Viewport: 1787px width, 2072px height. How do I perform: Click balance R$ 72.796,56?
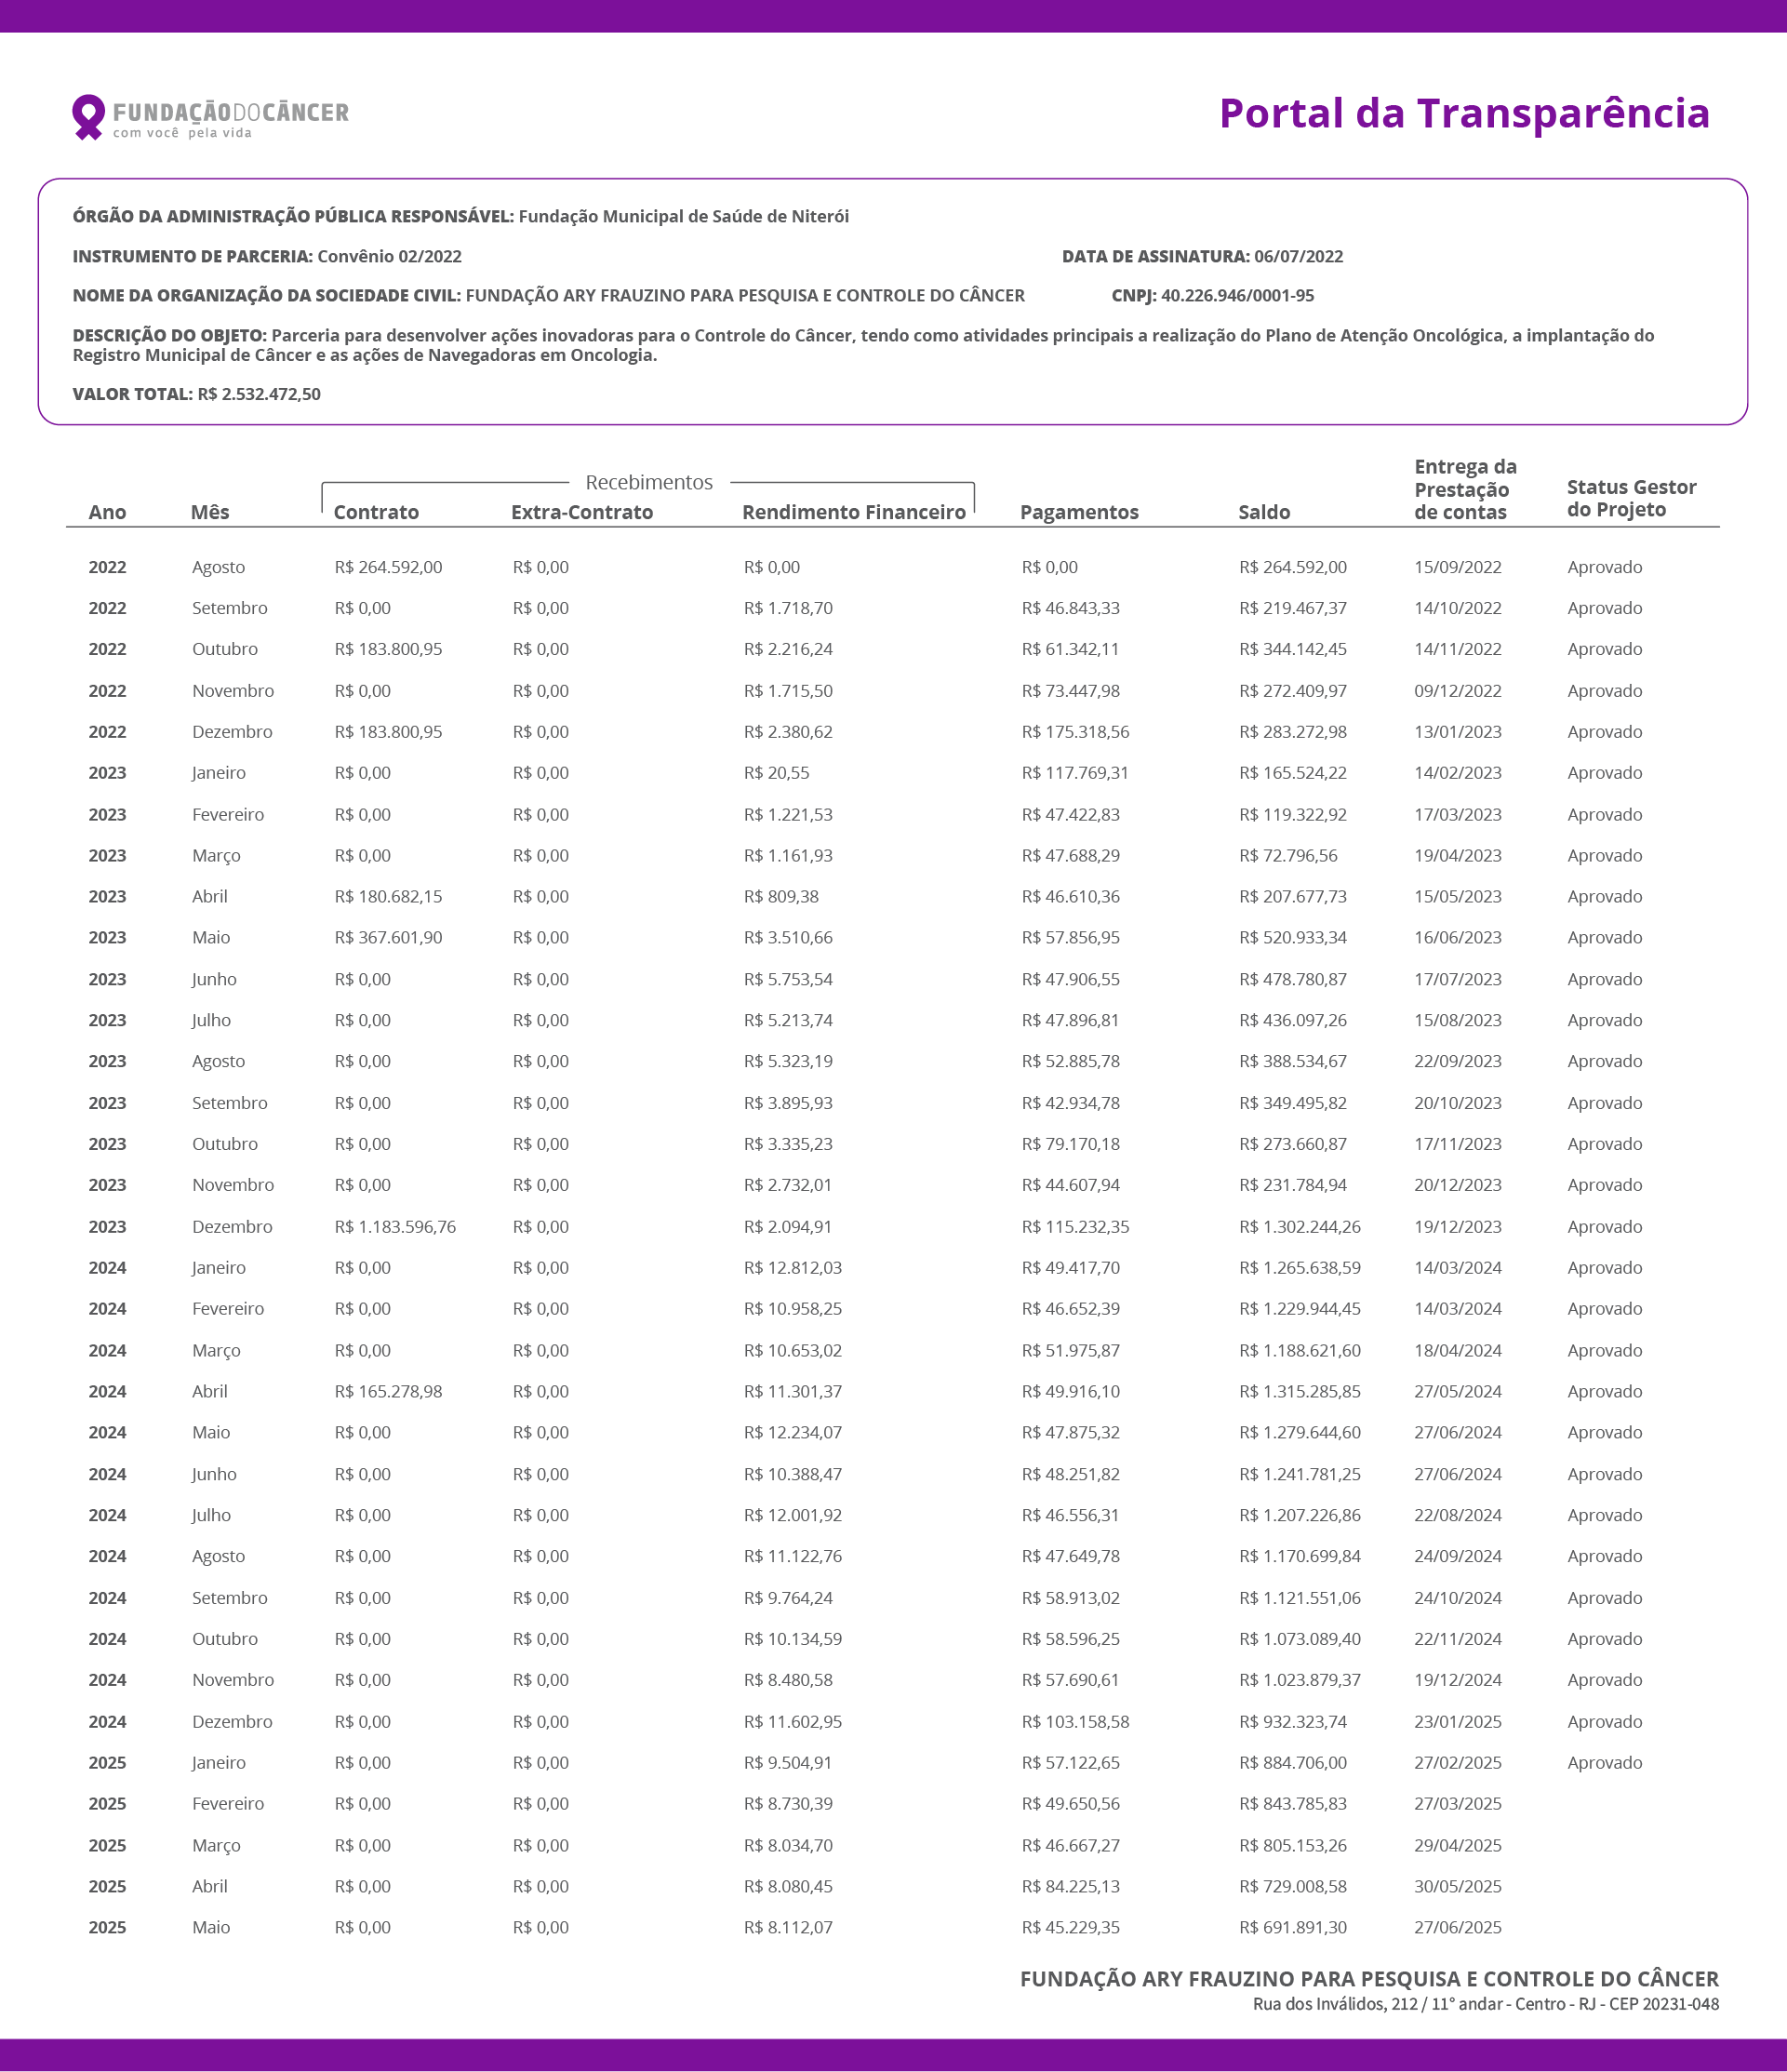pyautogui.click(x=1288, y=856)
